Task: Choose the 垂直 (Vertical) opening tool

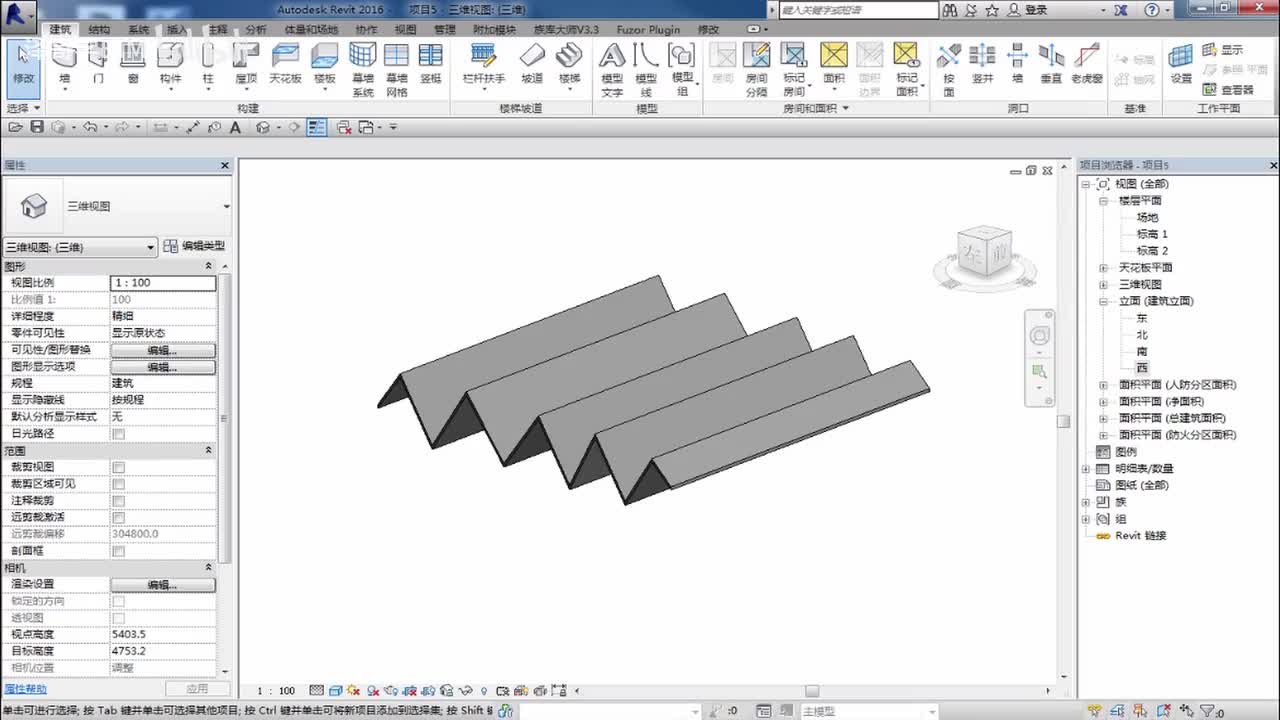Action: [1051, 65]
